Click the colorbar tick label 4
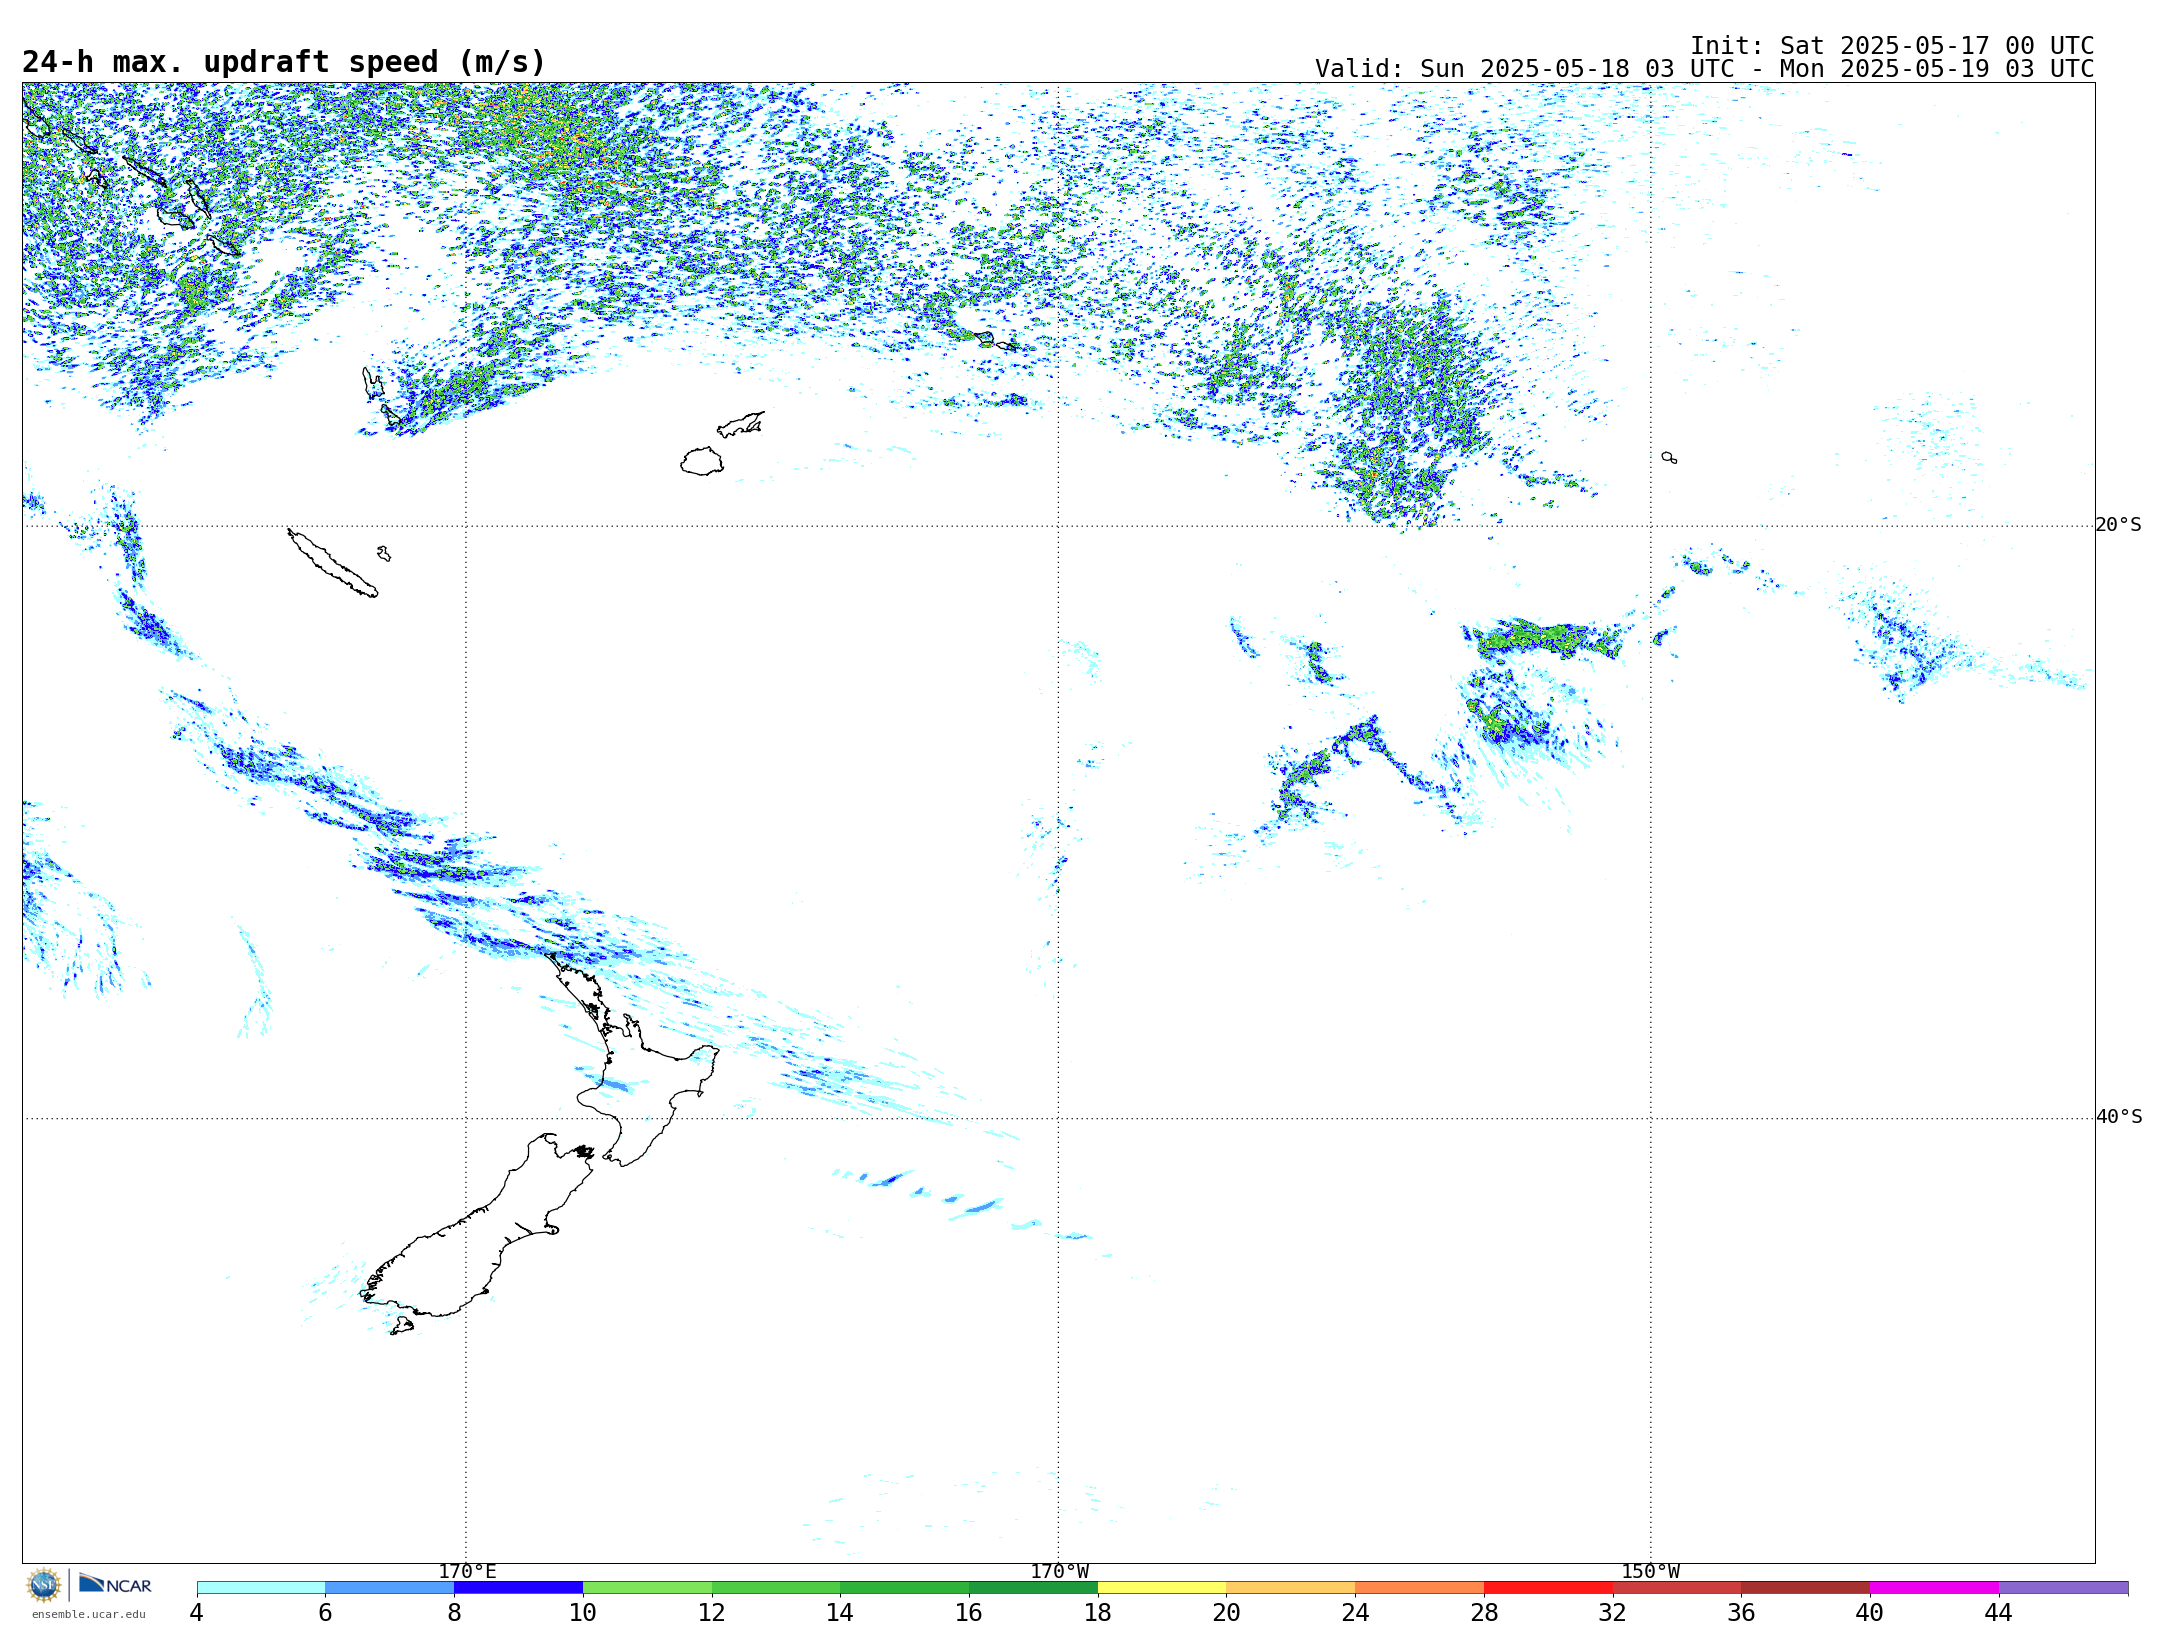2160x1626 pixels. (196, 1613)
